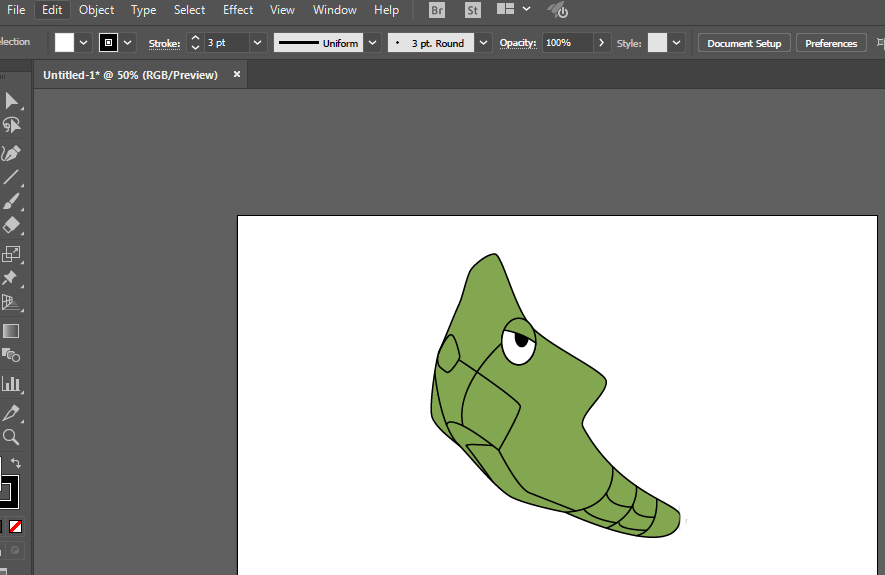This screenshot has height=575, width=885.
Task: Pick the Eraser tool
Action: coord(12,227)
